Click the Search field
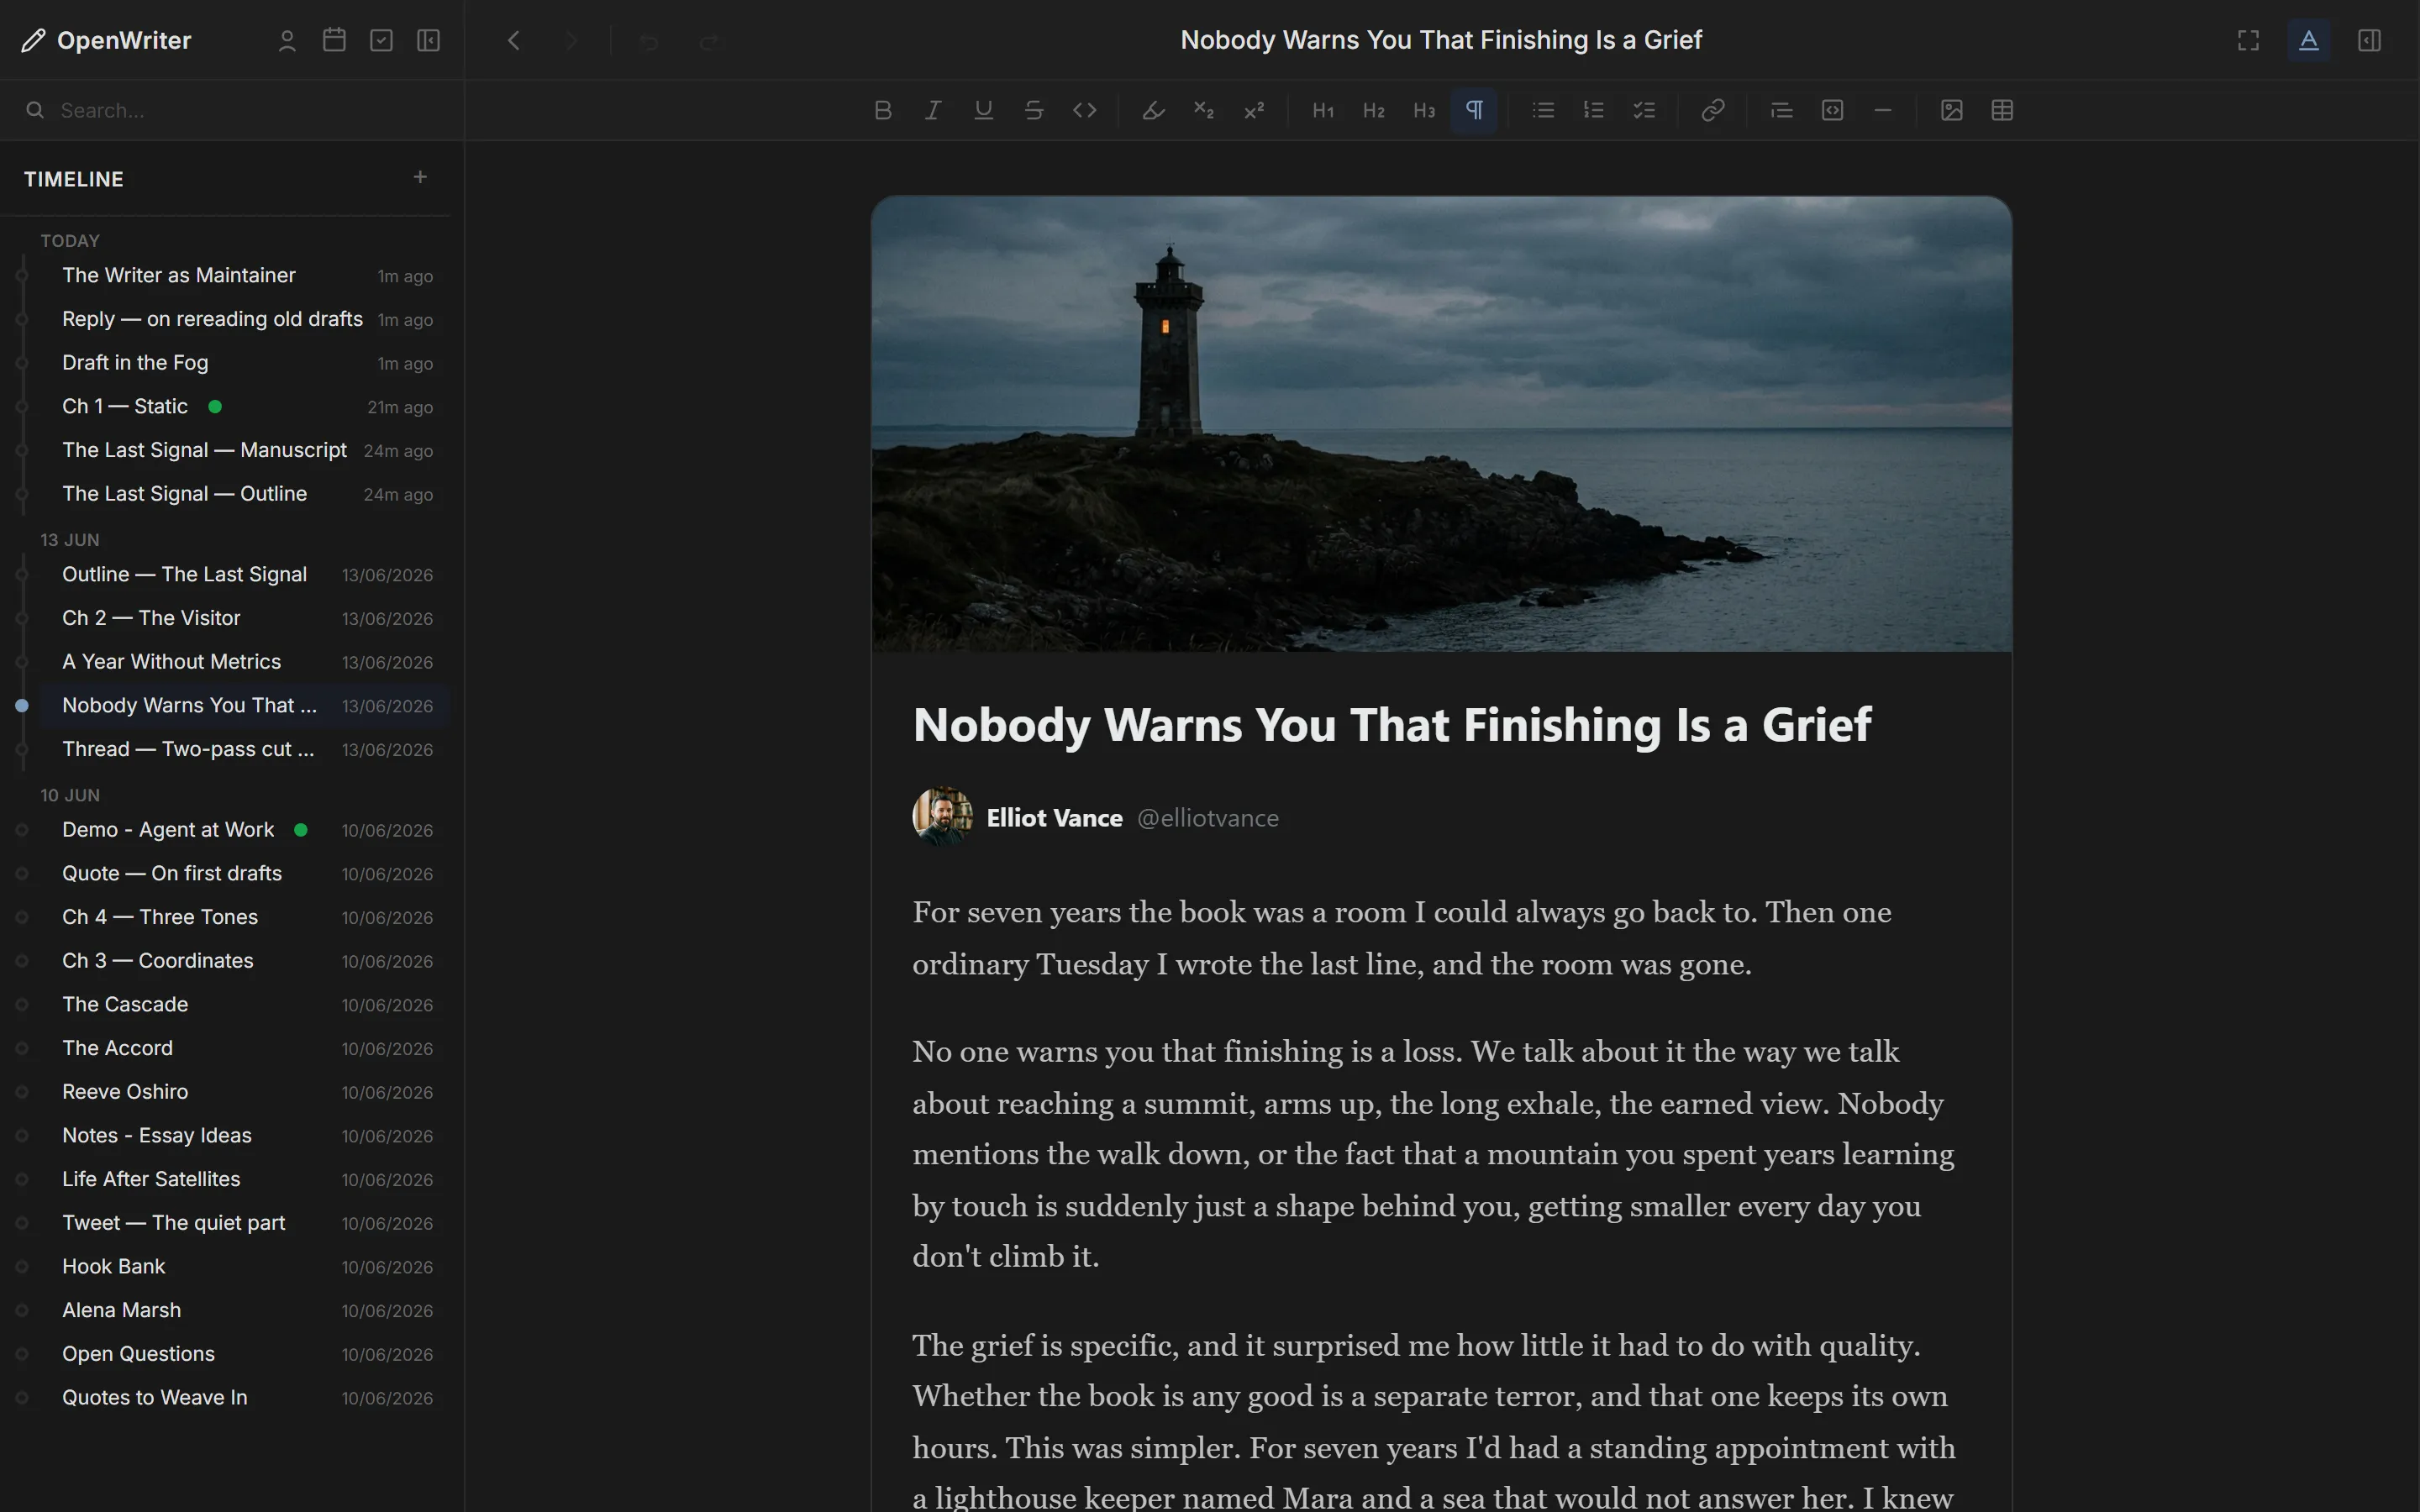The width and height of the screenshot is (2420, 1512). click(x=232, y=110)
